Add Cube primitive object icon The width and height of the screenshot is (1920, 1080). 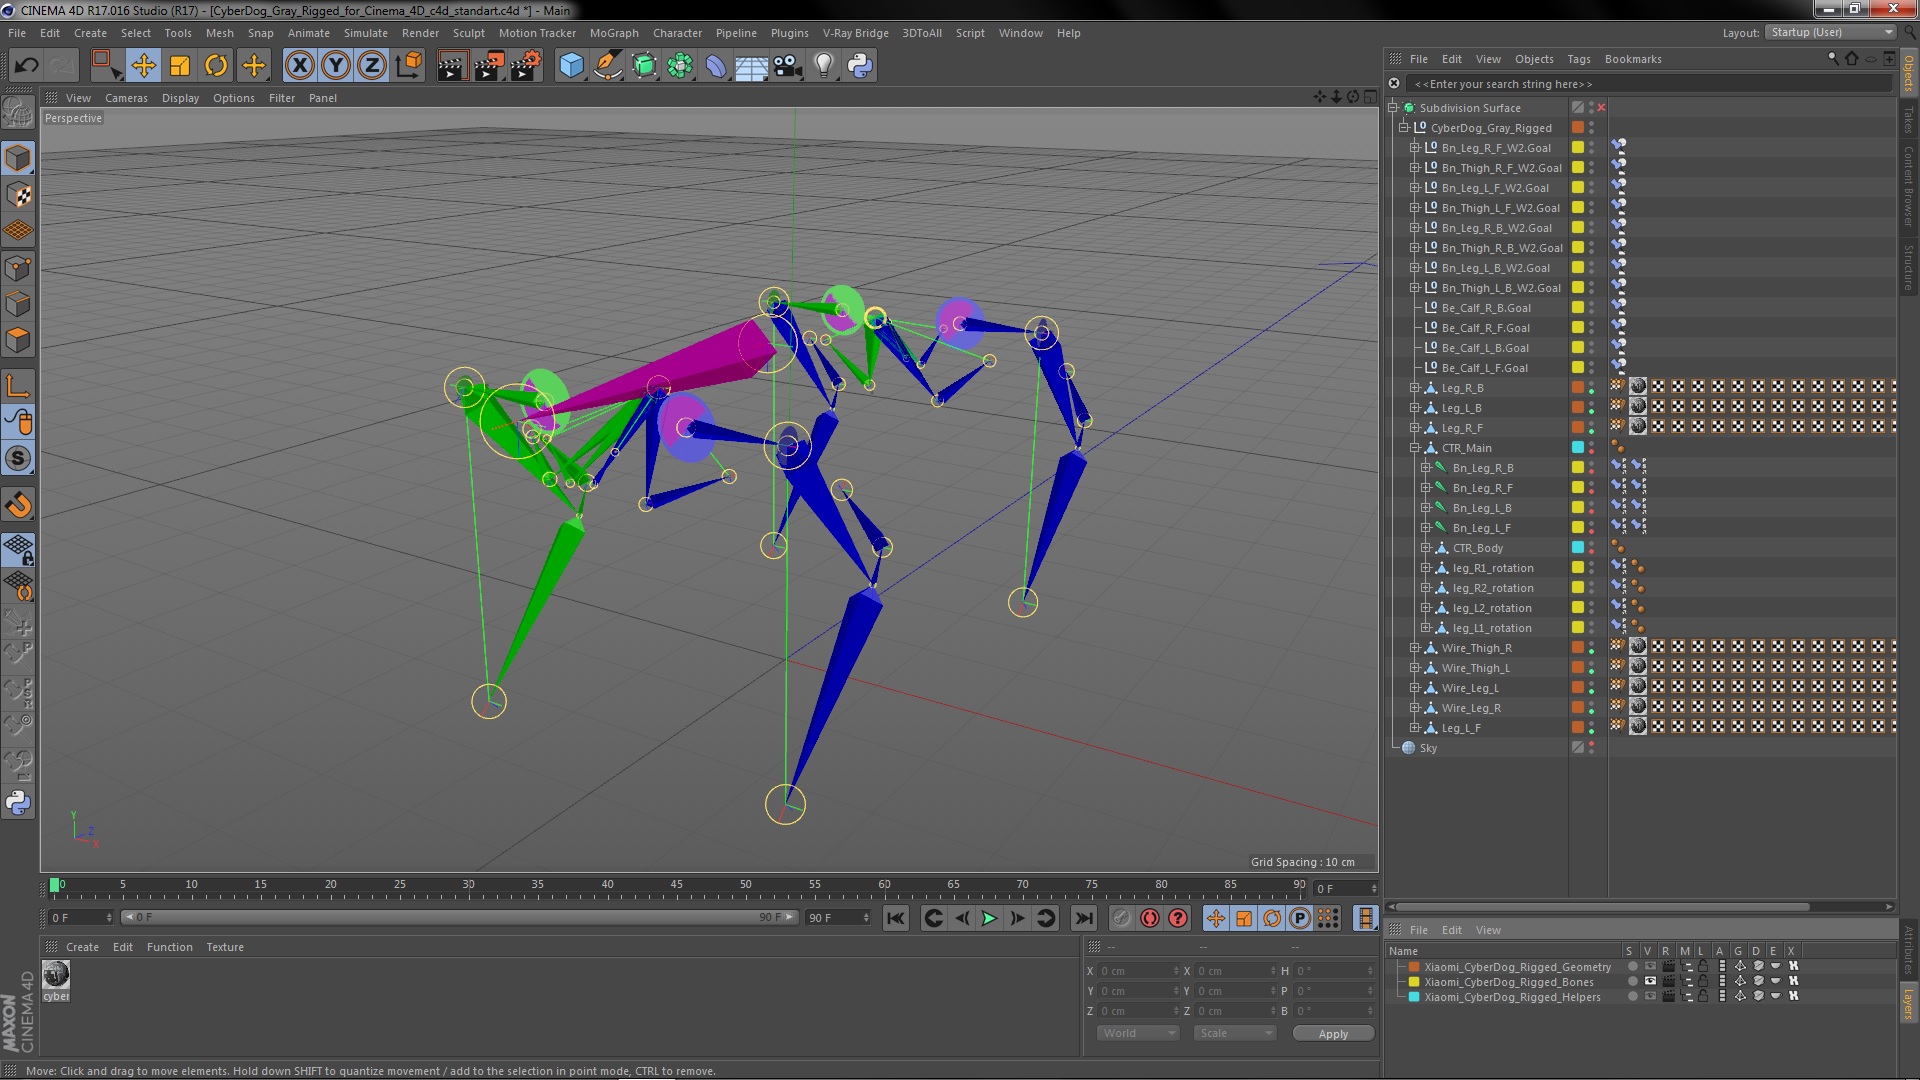[x=571, y=66]
